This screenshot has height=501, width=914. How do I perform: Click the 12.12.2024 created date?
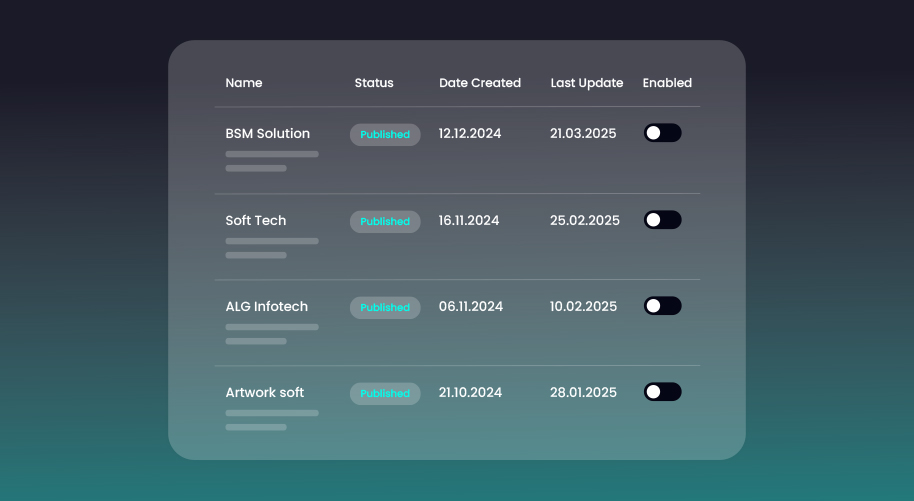click(x=470, y=134)
